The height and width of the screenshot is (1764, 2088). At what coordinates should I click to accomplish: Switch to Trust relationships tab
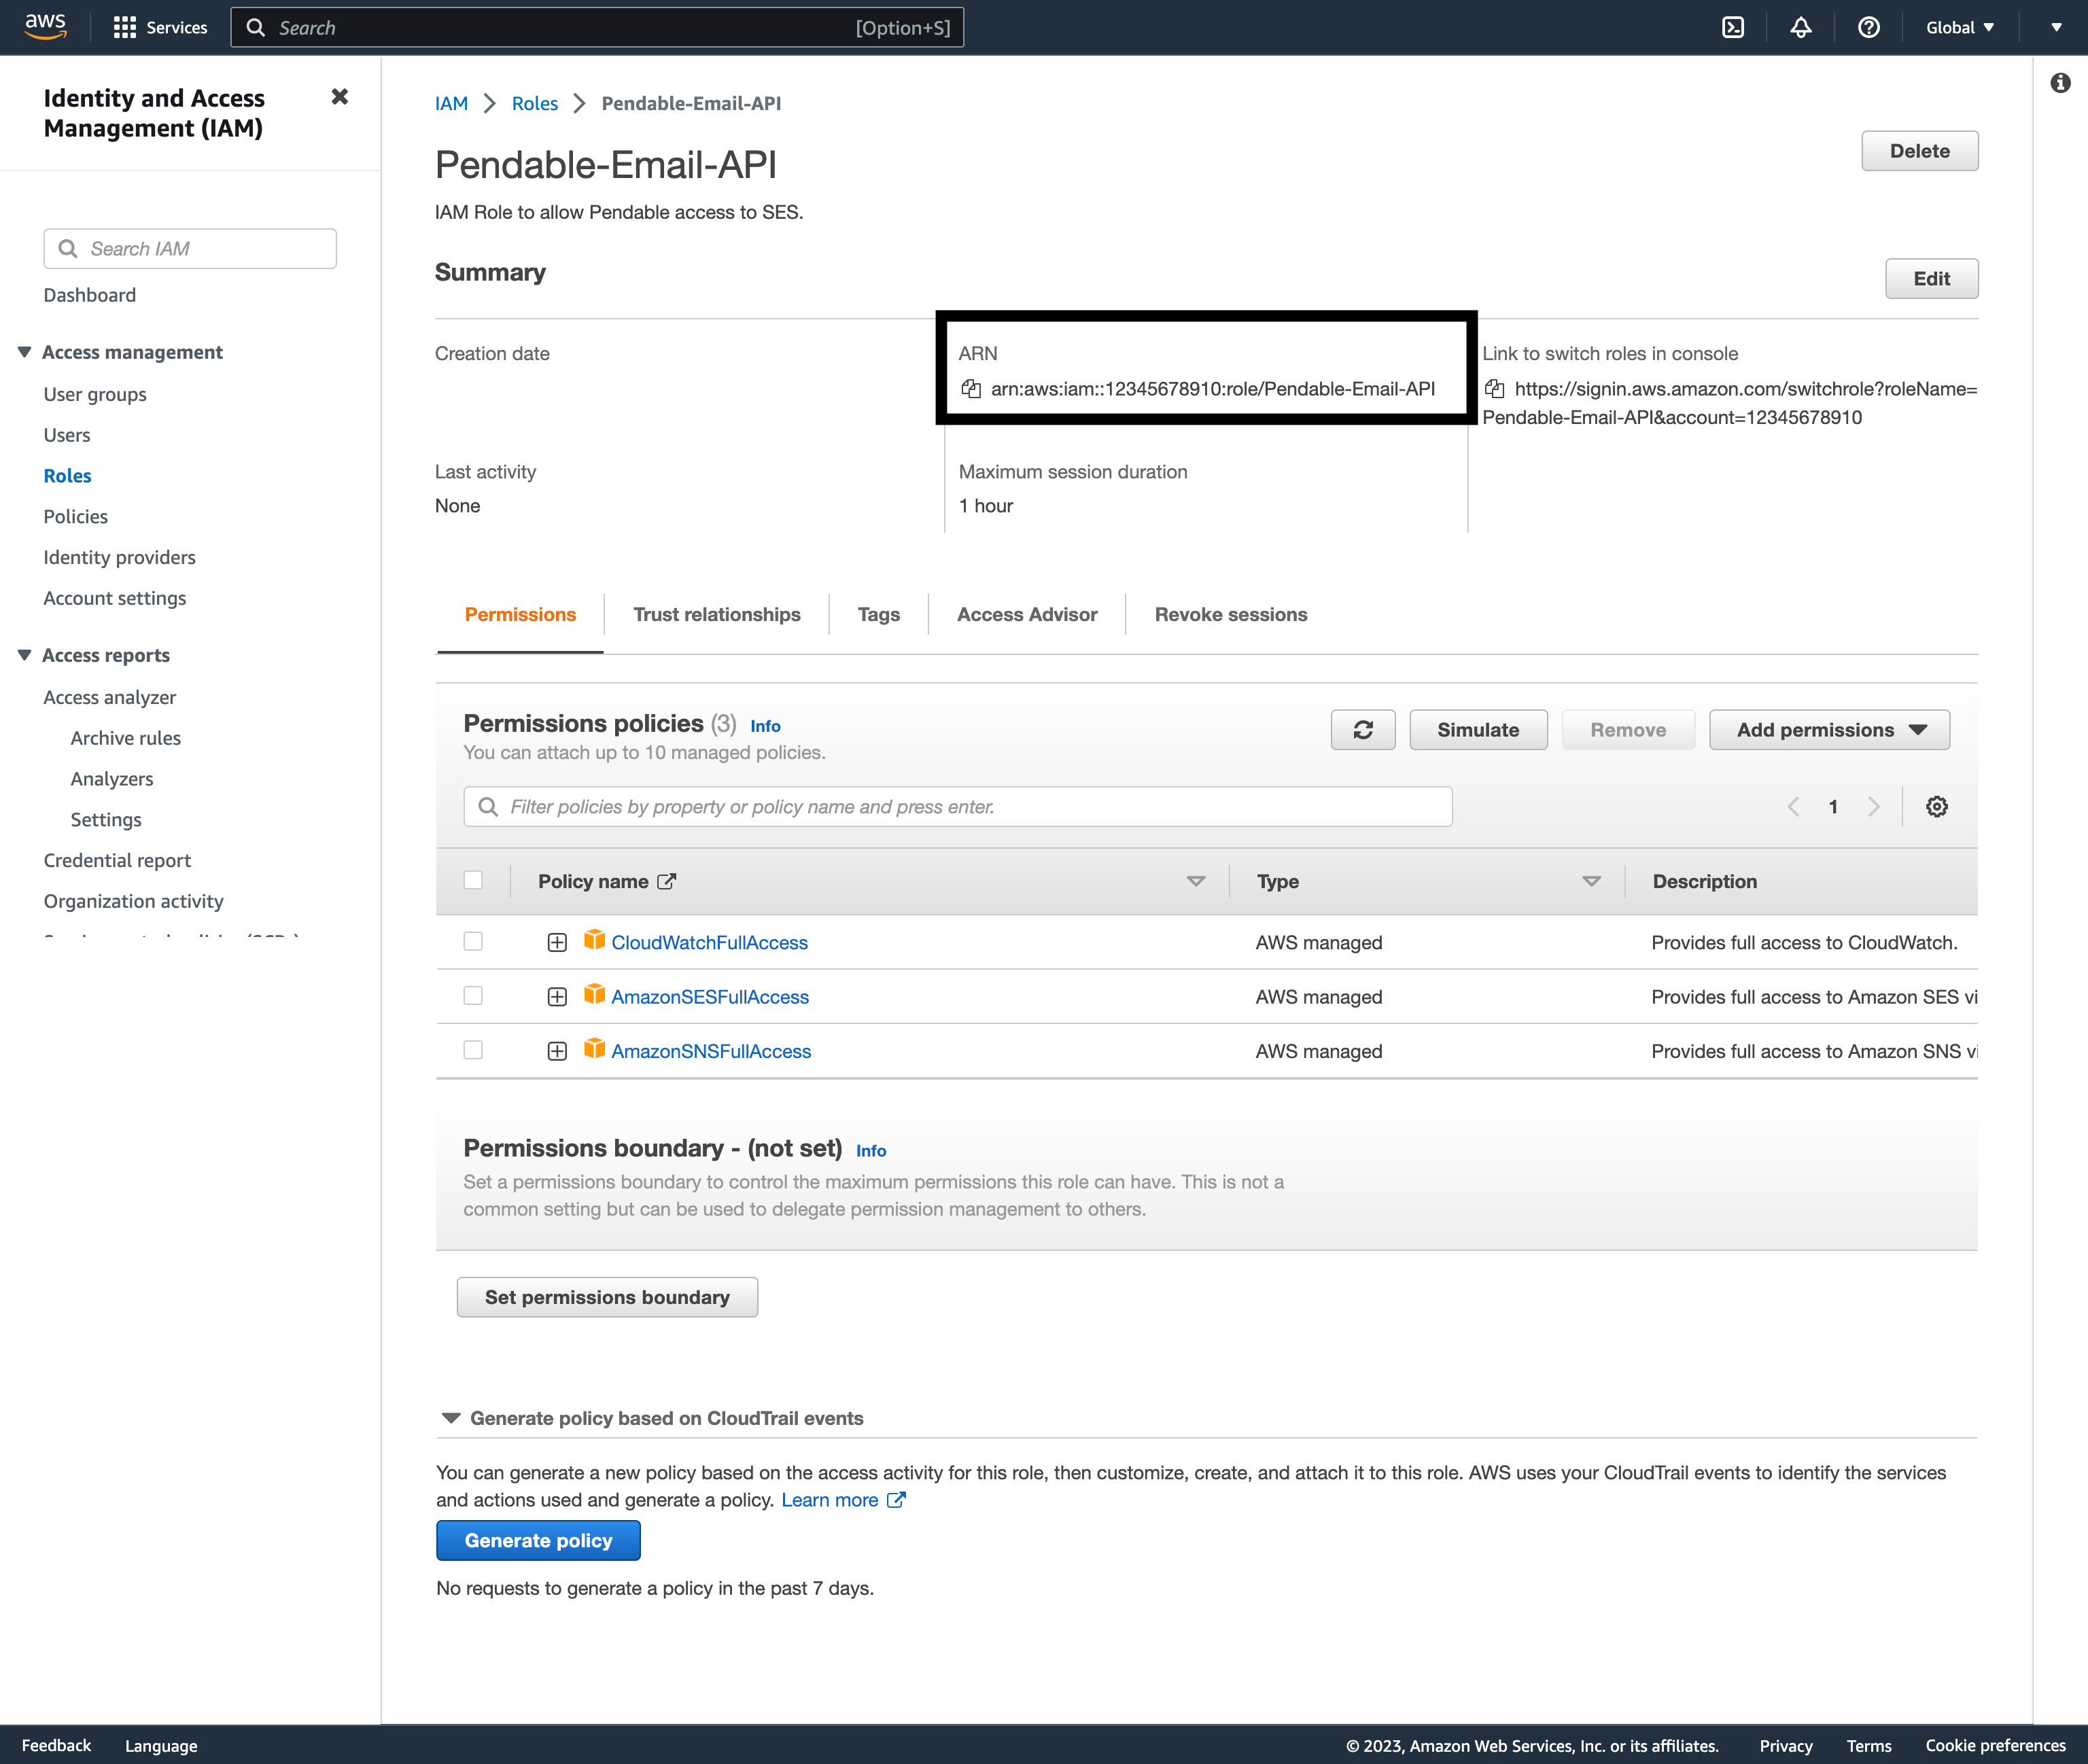coord(716,615)
